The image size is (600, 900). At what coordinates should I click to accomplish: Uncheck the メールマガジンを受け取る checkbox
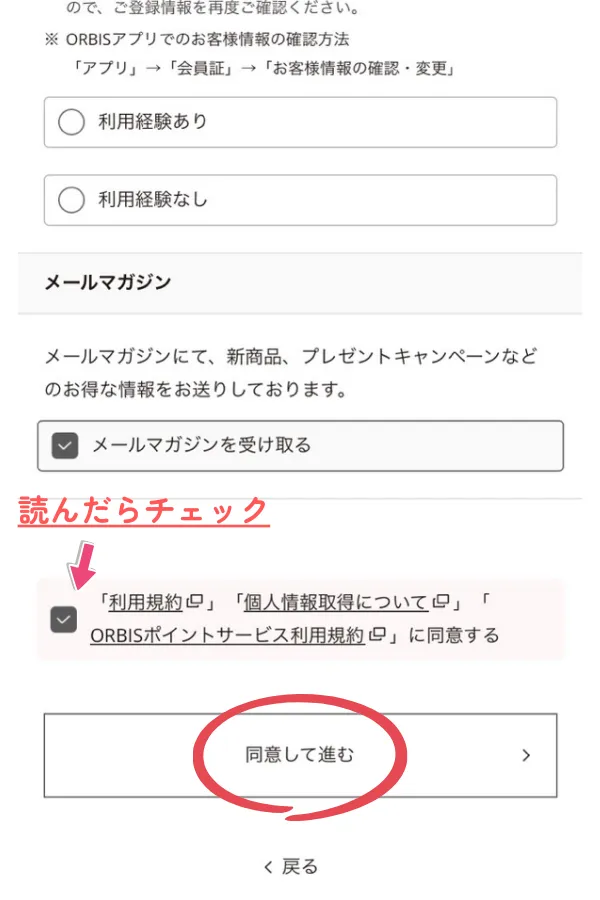click(x=64, y=445)
